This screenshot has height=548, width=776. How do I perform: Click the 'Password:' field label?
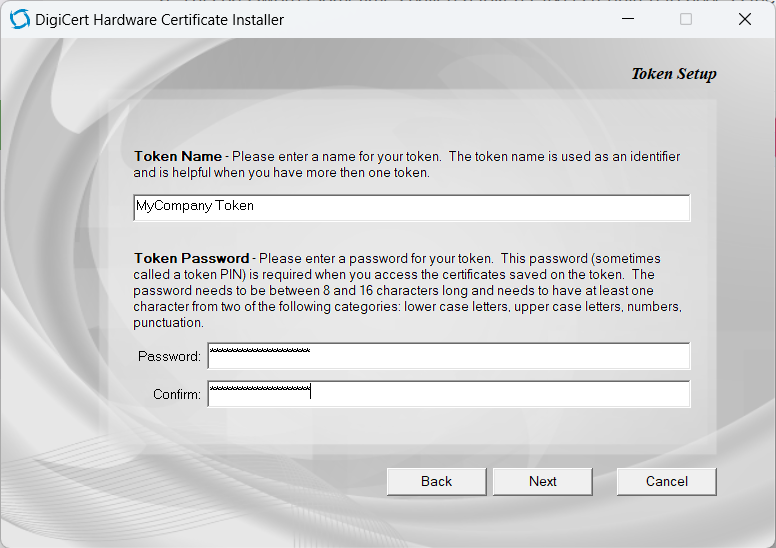pyautogui.click(x=169, y=356)
